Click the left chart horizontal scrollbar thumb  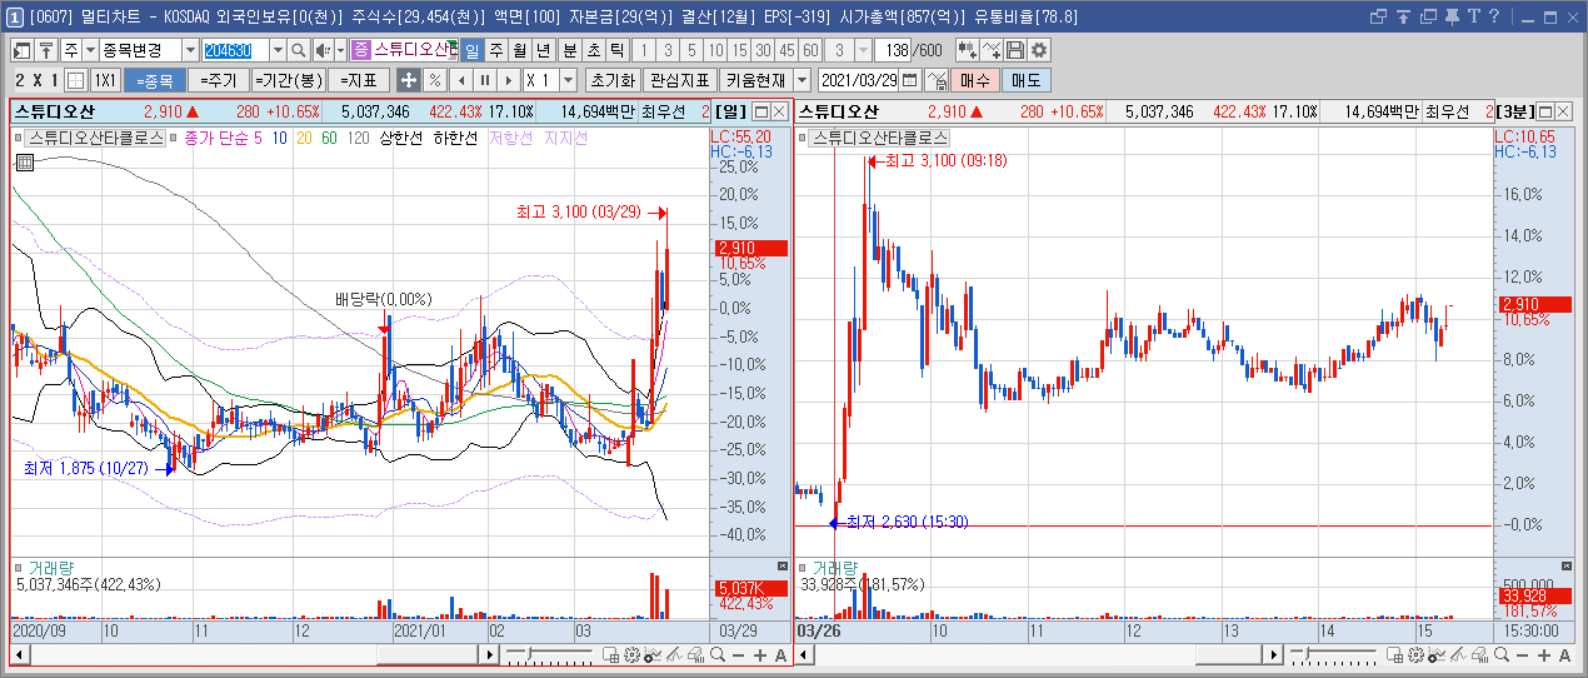coord(427,655)
